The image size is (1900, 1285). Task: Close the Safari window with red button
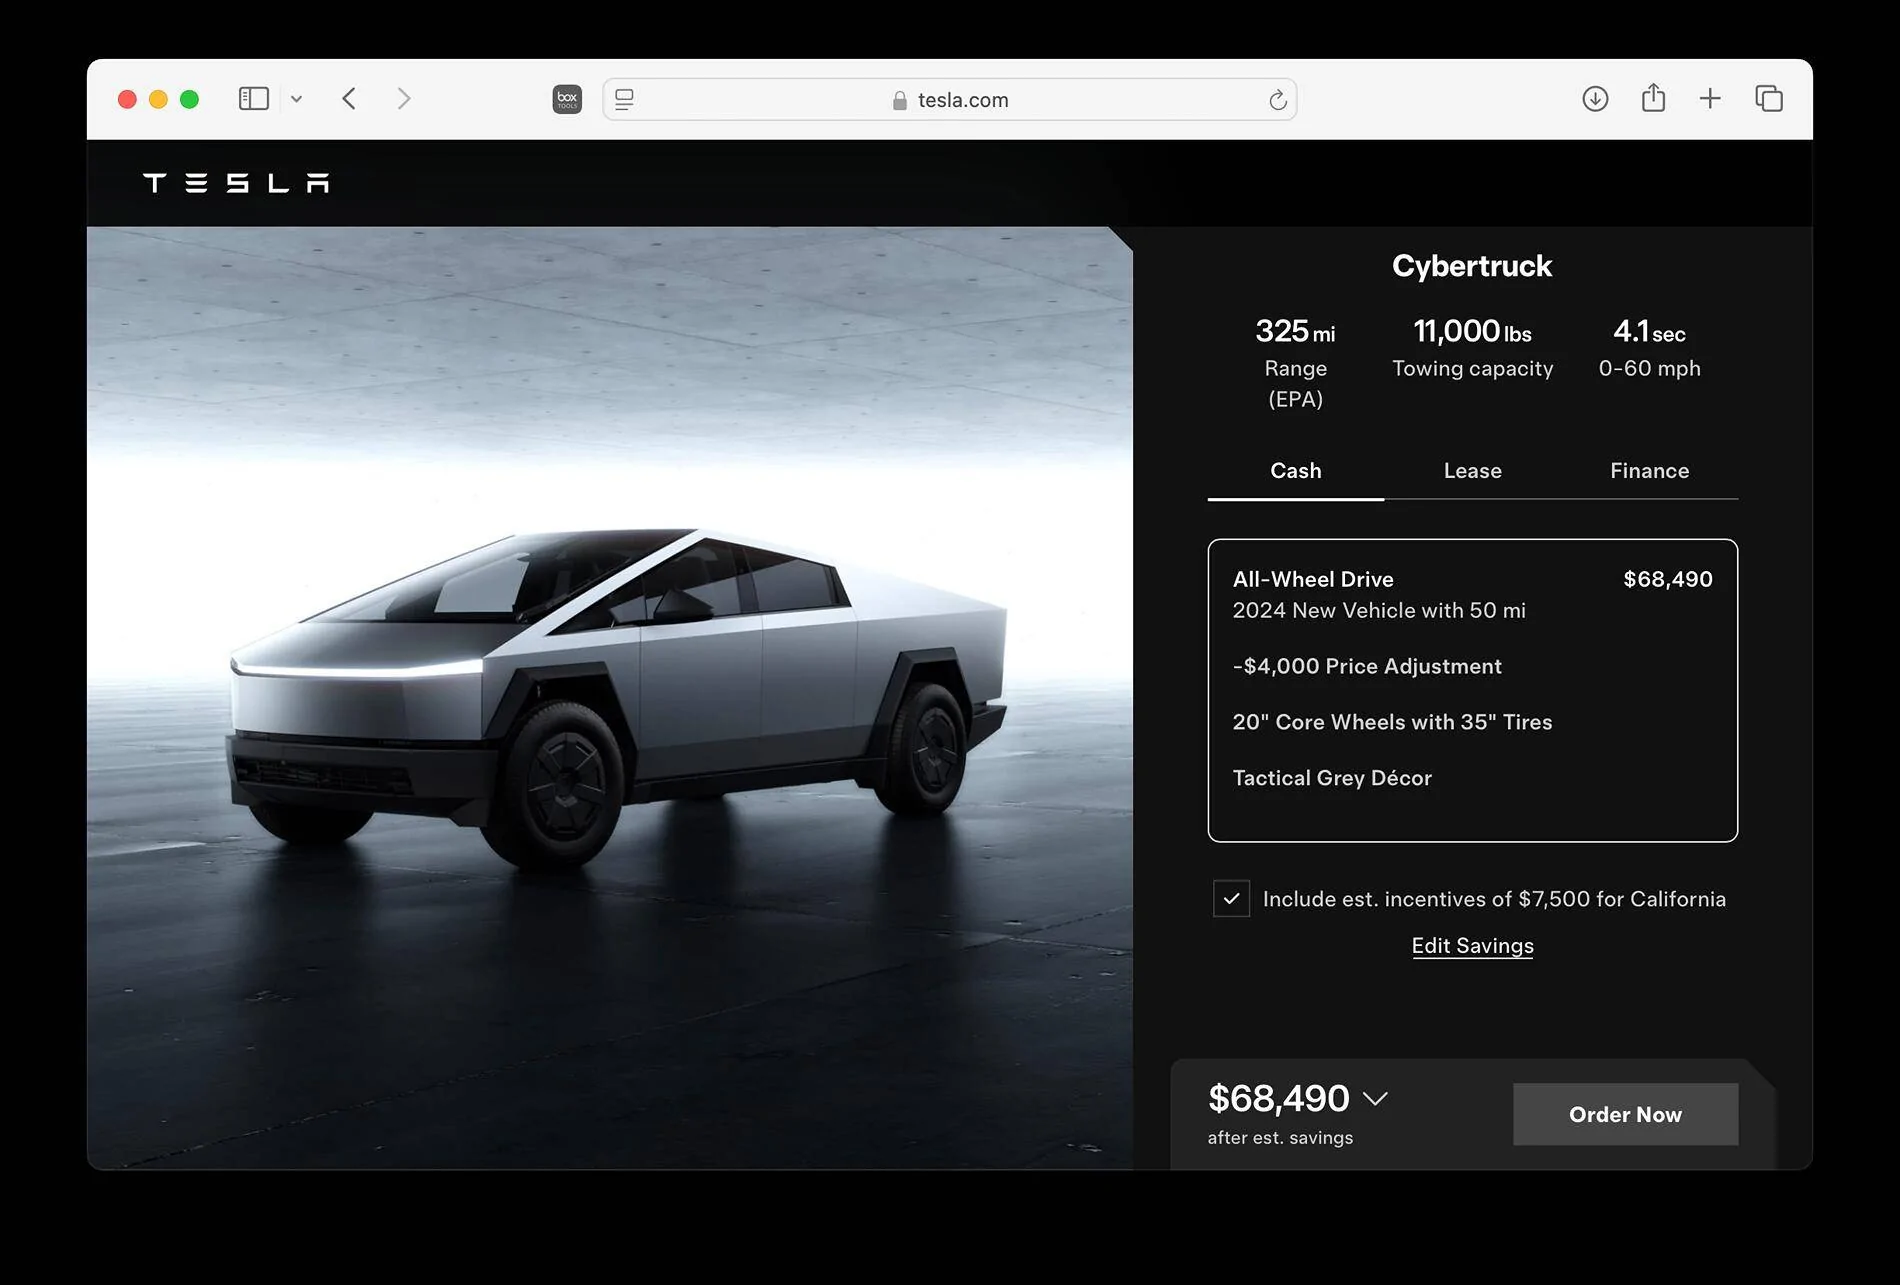(127, 99)
